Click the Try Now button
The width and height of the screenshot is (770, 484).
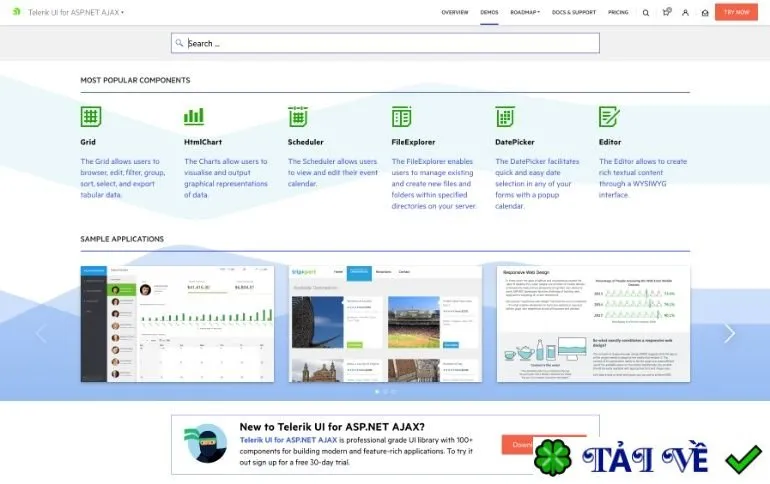point(736,12)
